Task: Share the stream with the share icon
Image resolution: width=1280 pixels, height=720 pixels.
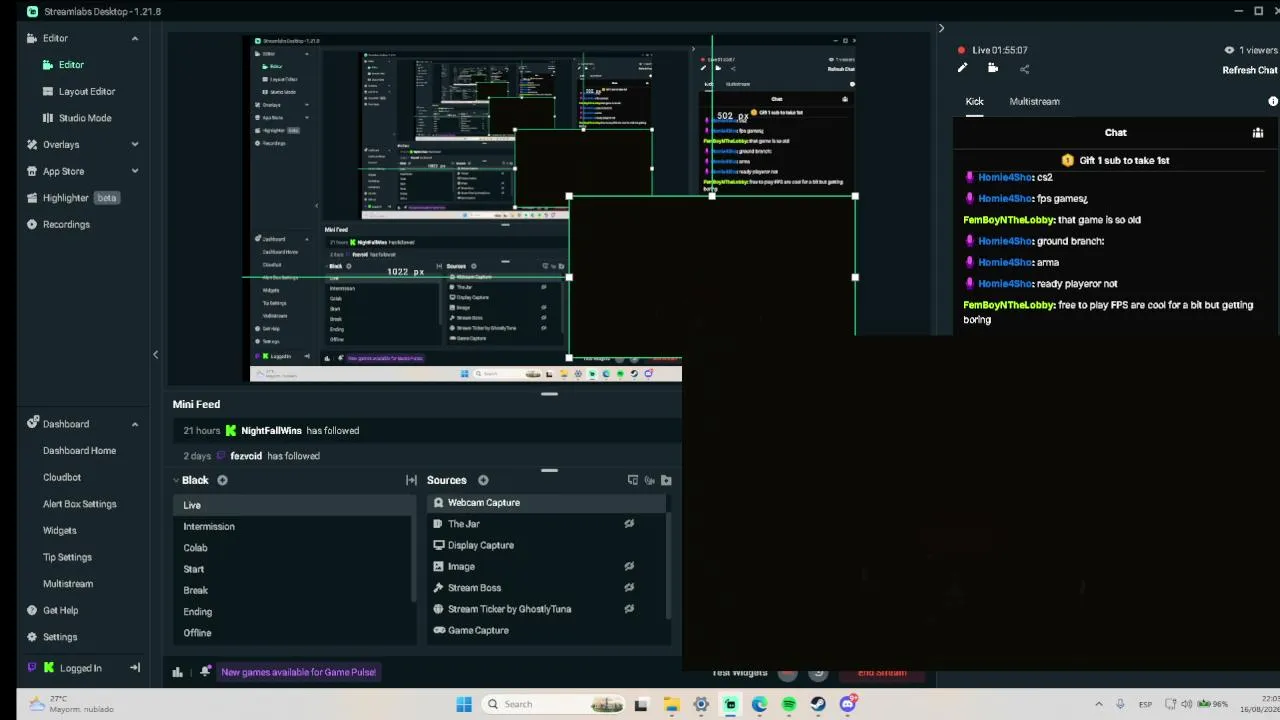Action: (x=1024, y=69)
